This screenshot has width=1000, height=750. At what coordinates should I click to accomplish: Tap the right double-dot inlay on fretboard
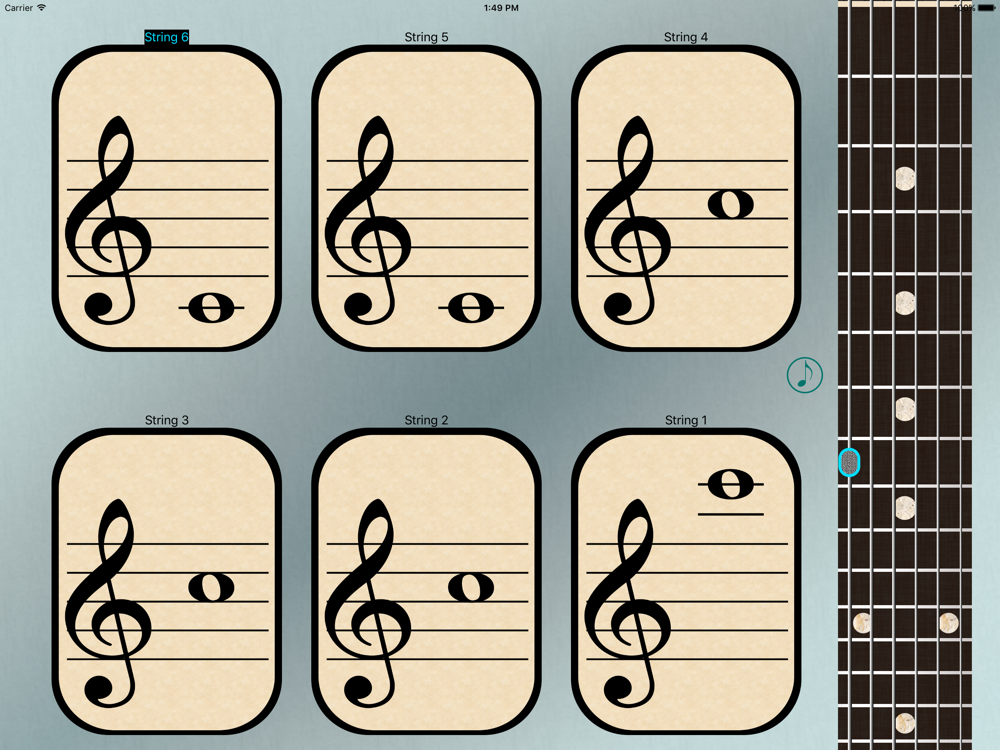[948, 622]
